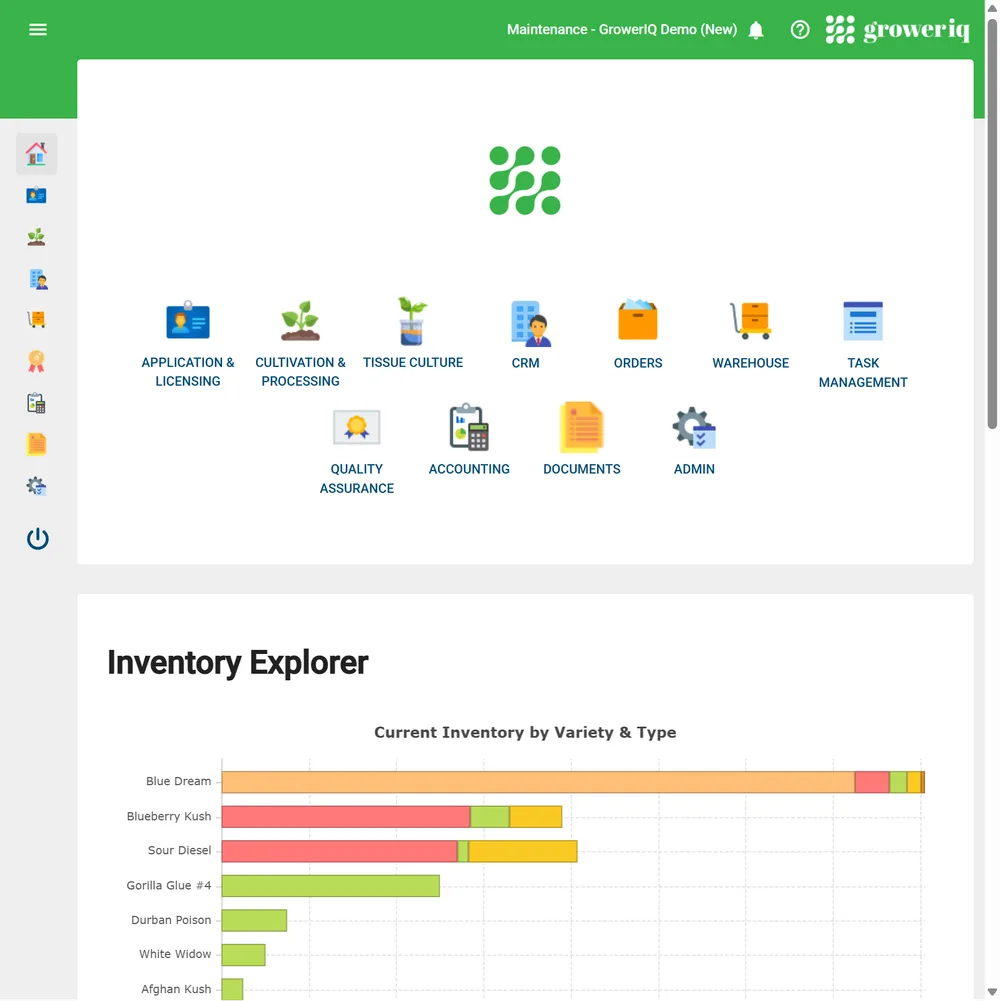The height and width of the screenshot is (1001, 1000).
Task: Click the scrollbar down arrow
Action: (992, 993)
